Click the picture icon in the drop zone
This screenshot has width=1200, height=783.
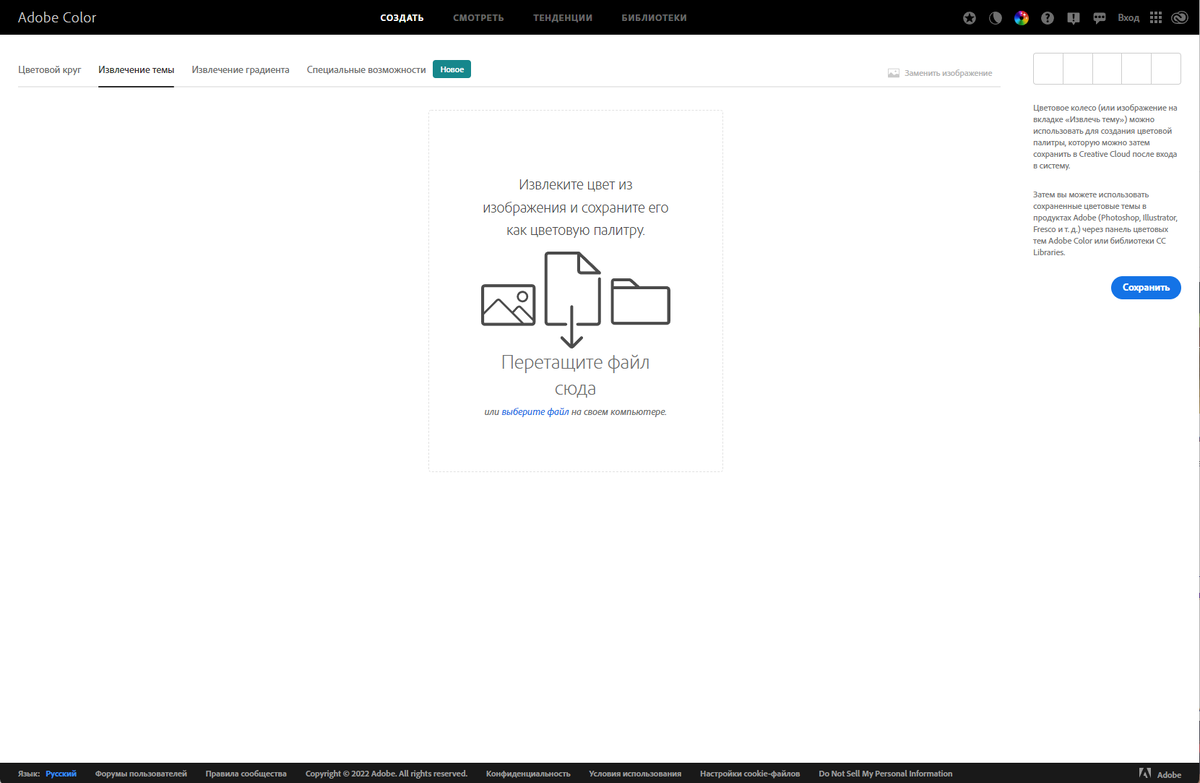pos(508,305)
